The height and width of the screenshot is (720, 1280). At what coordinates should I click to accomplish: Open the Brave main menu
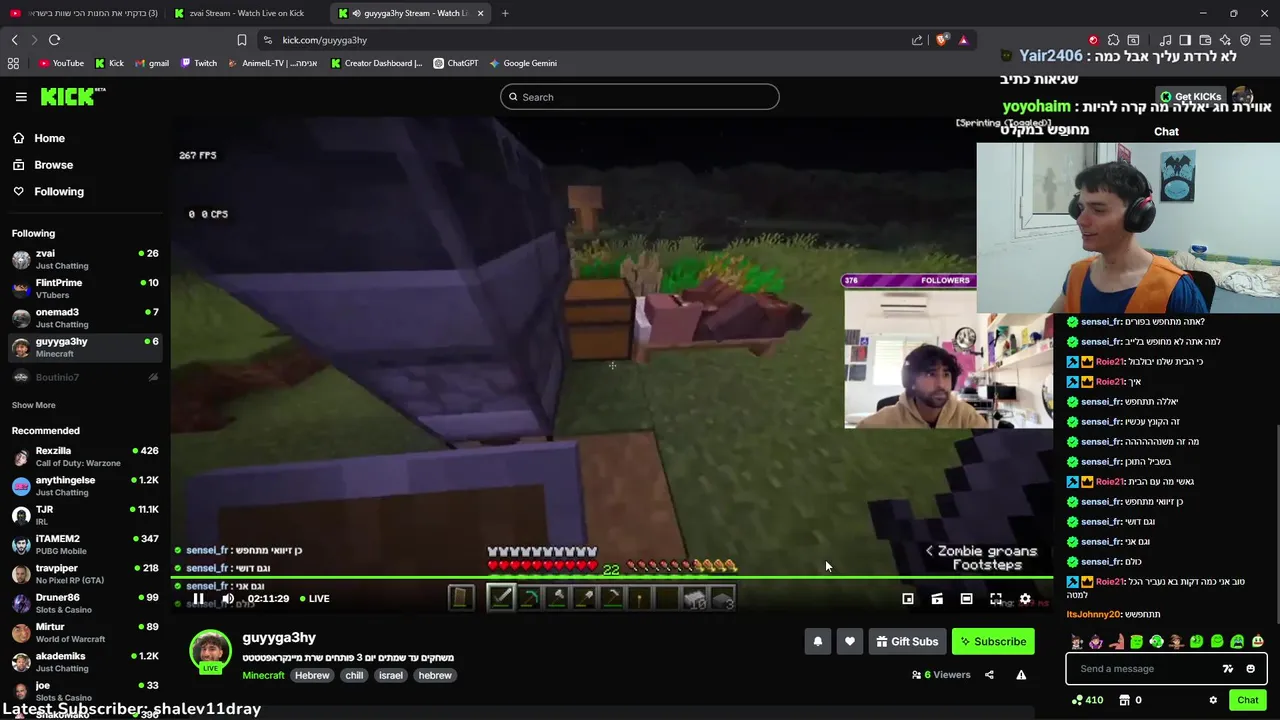tap(1265, 40)
